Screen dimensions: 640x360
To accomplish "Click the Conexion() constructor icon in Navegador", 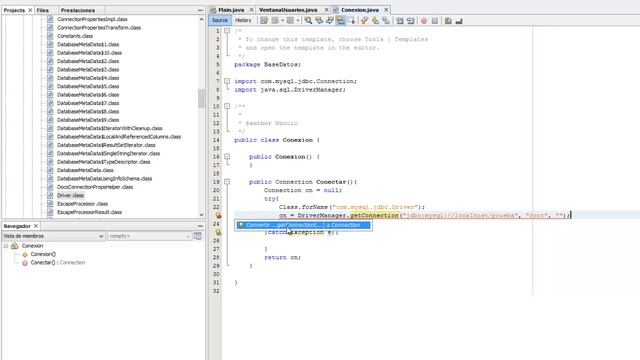I will [x=25, y=254].
